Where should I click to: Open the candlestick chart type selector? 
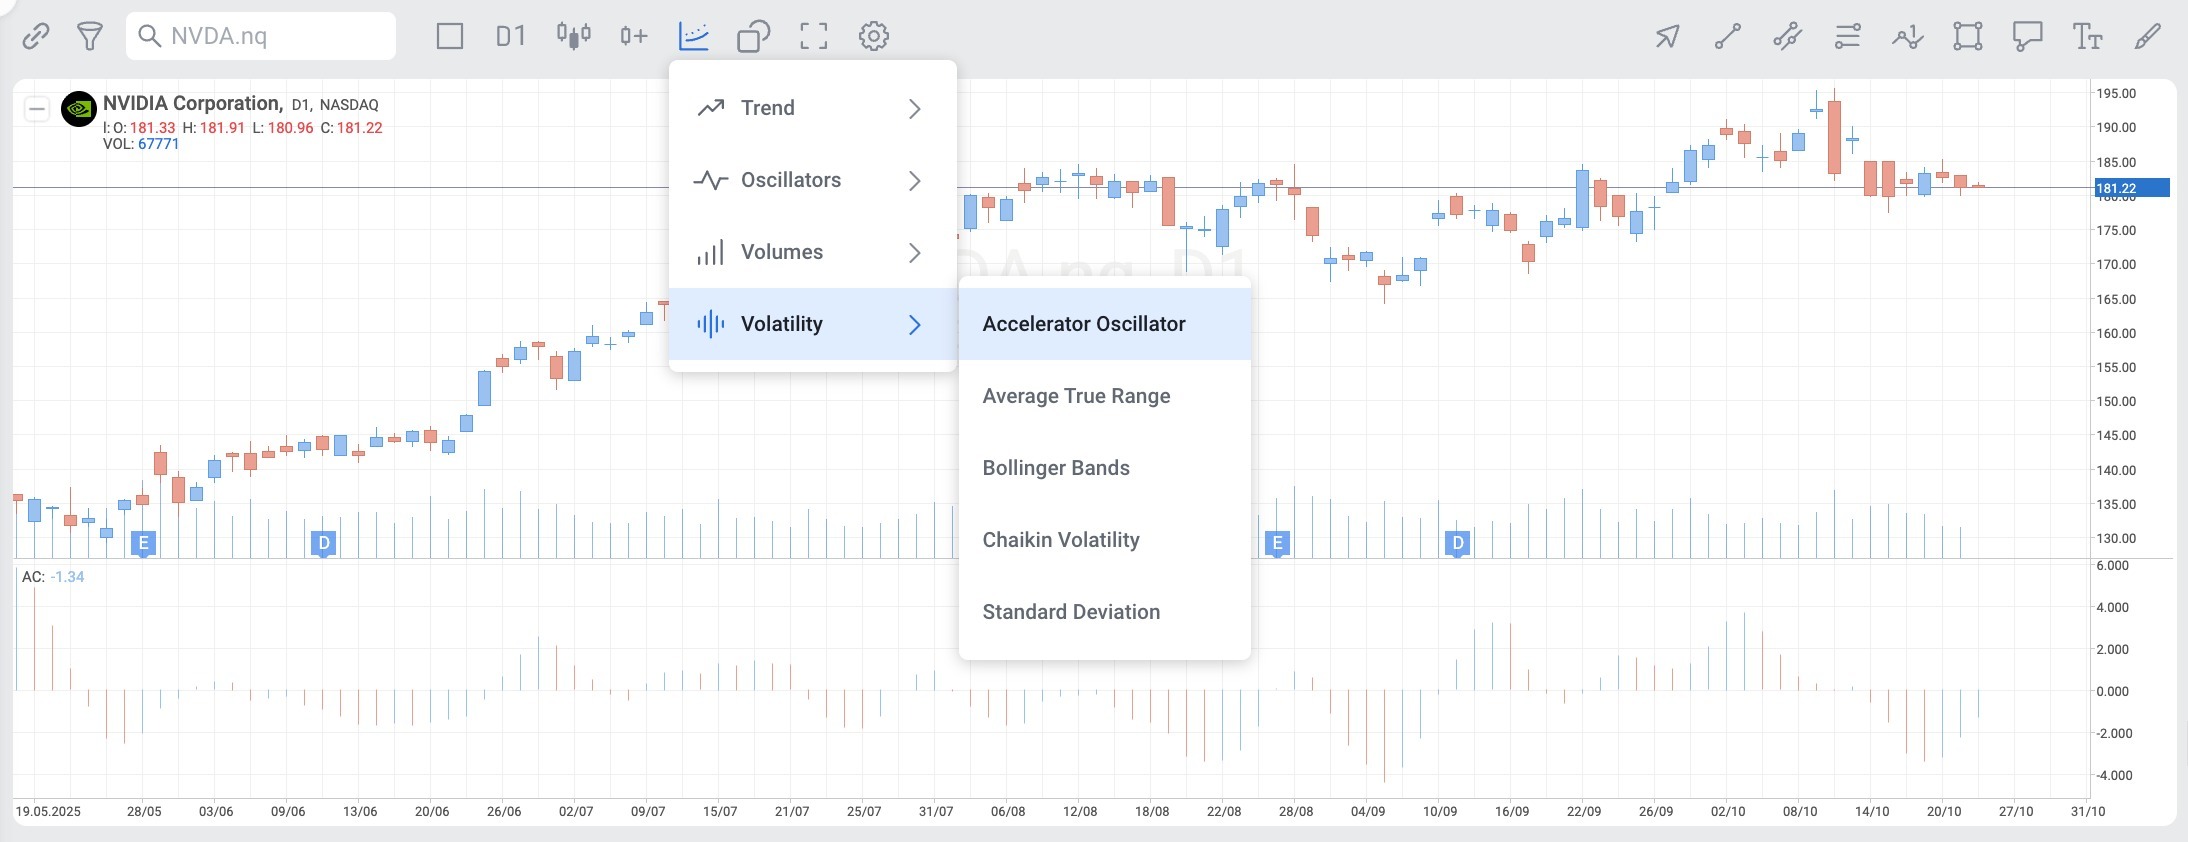pos(573,37)
